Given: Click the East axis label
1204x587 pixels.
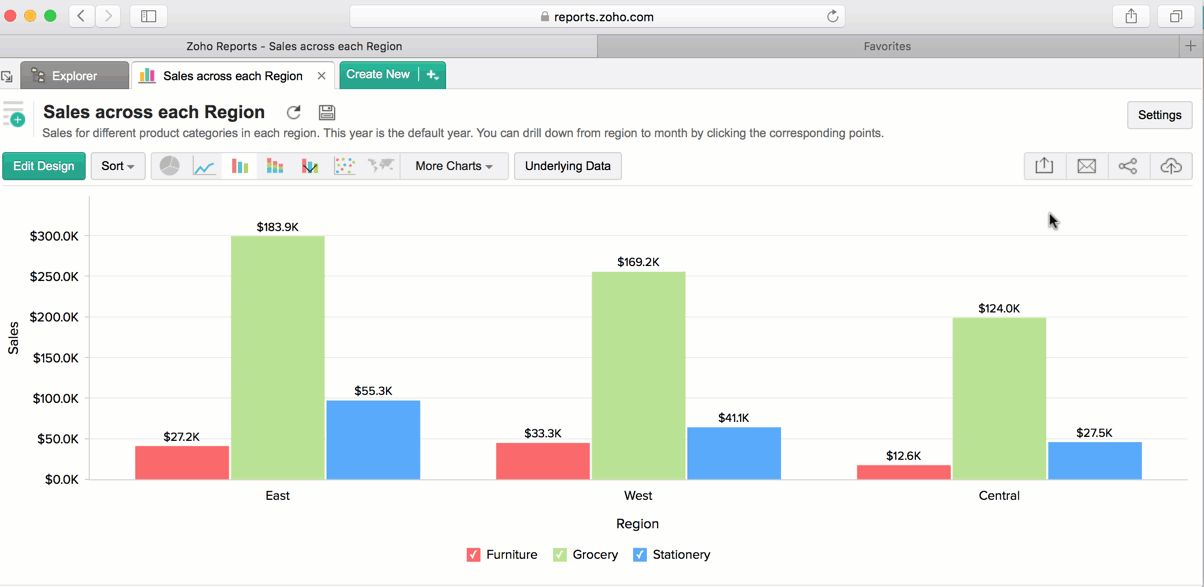Looking at the screenshot, I should point(278,496).
